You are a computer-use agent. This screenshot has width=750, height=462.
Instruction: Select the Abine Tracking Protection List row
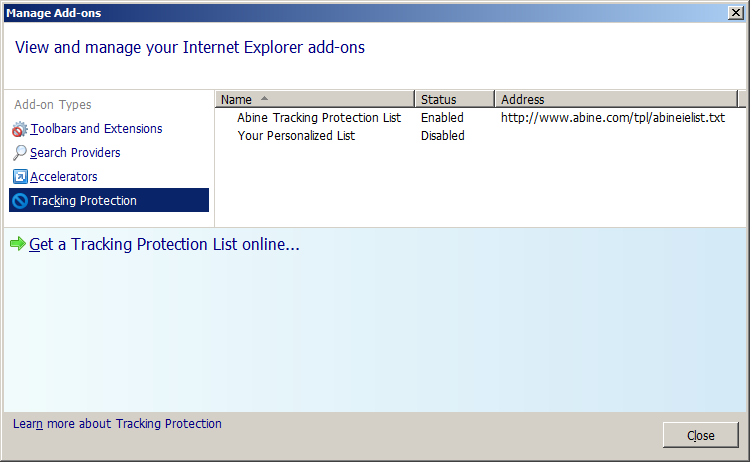coord(318,118)
